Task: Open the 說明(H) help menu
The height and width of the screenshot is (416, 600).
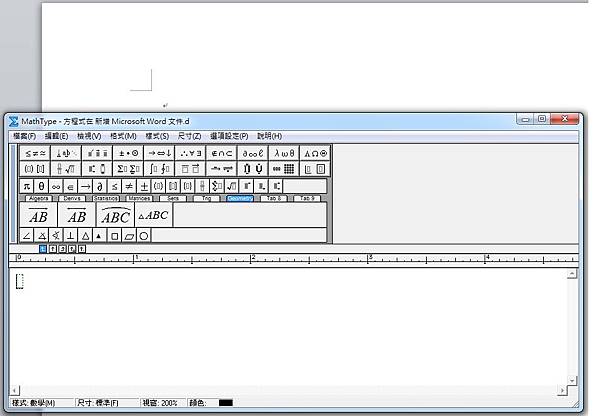Action: pyautogui.click(x=270, y=136)
